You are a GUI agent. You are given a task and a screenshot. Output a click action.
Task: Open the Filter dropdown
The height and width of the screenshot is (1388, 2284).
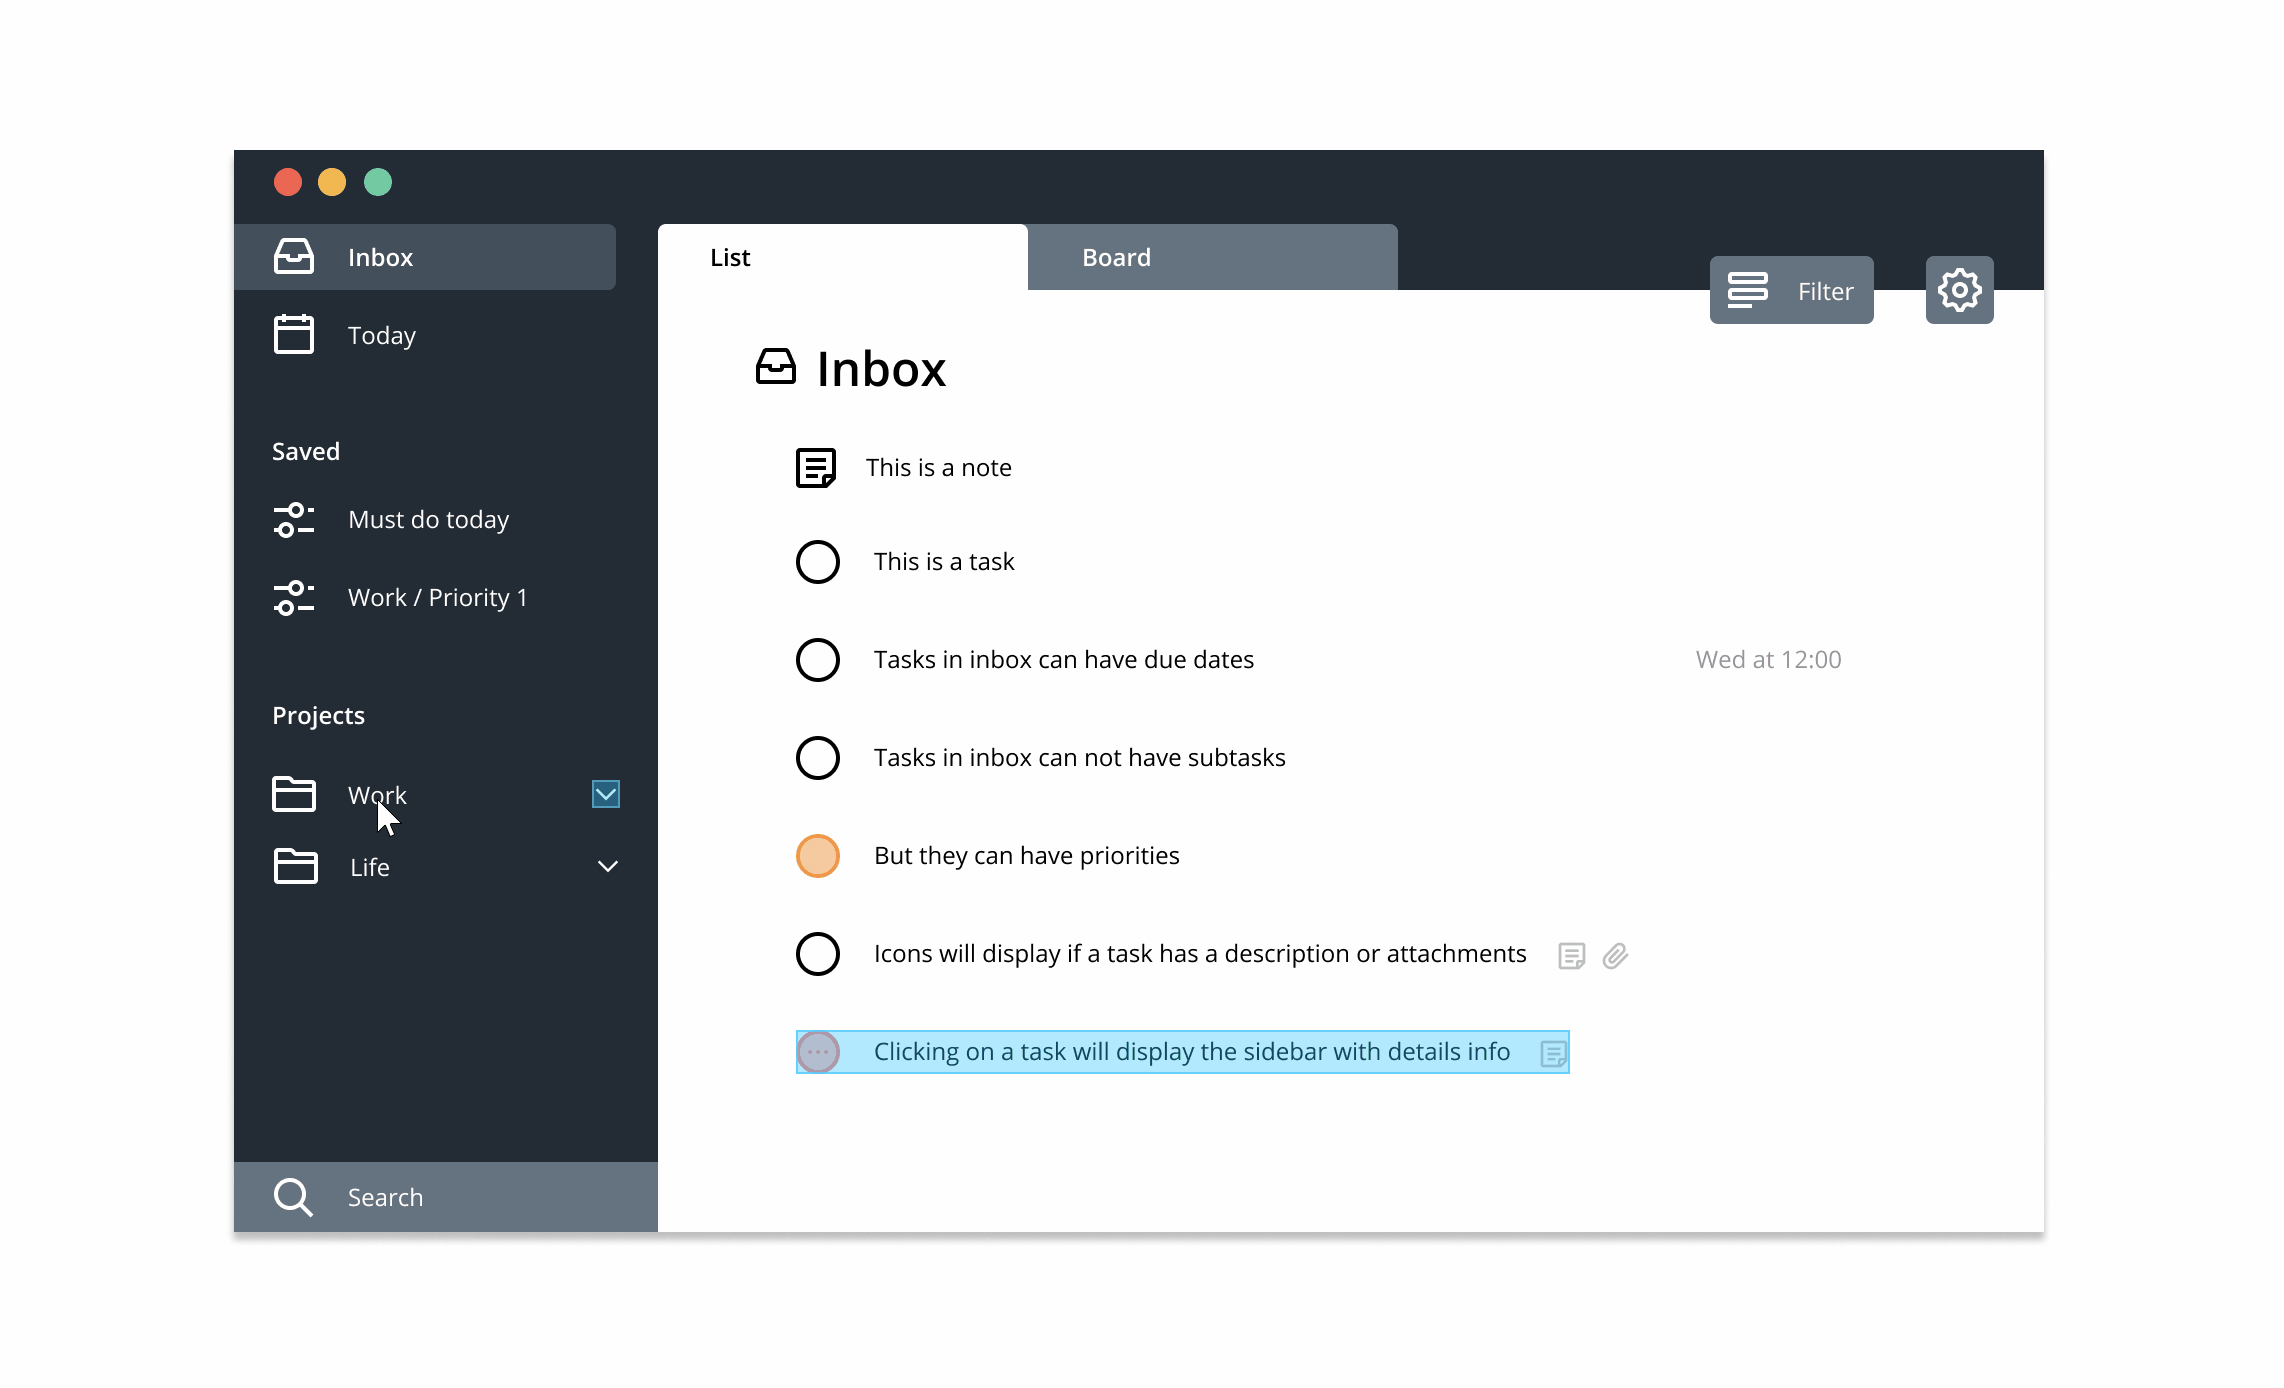pos(1791,291)
